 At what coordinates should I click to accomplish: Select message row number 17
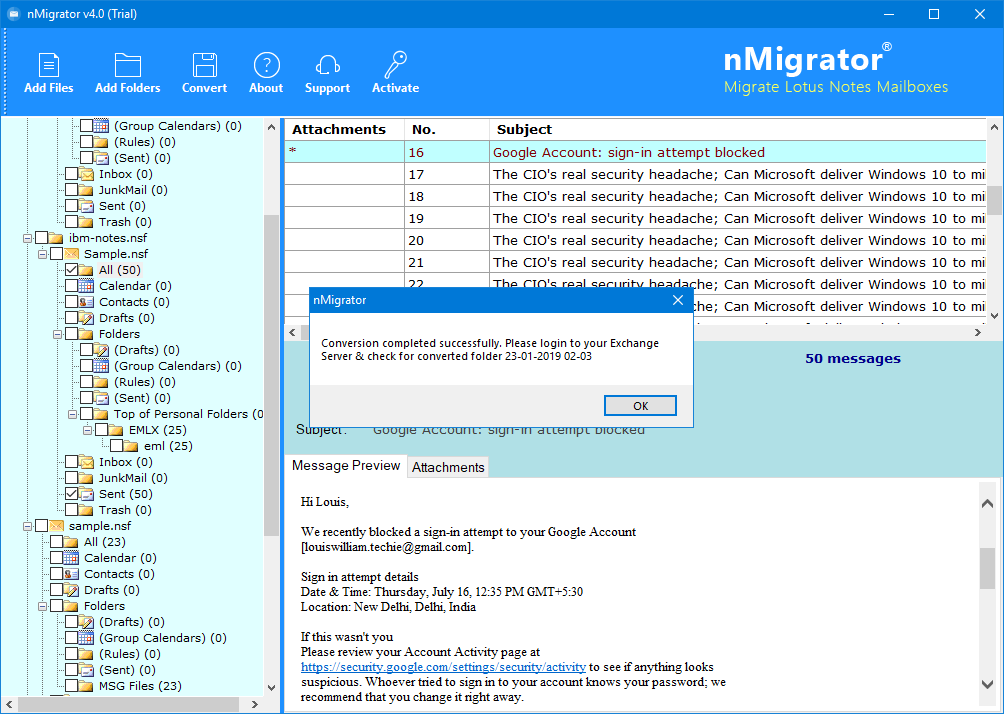tap(635, 174)
